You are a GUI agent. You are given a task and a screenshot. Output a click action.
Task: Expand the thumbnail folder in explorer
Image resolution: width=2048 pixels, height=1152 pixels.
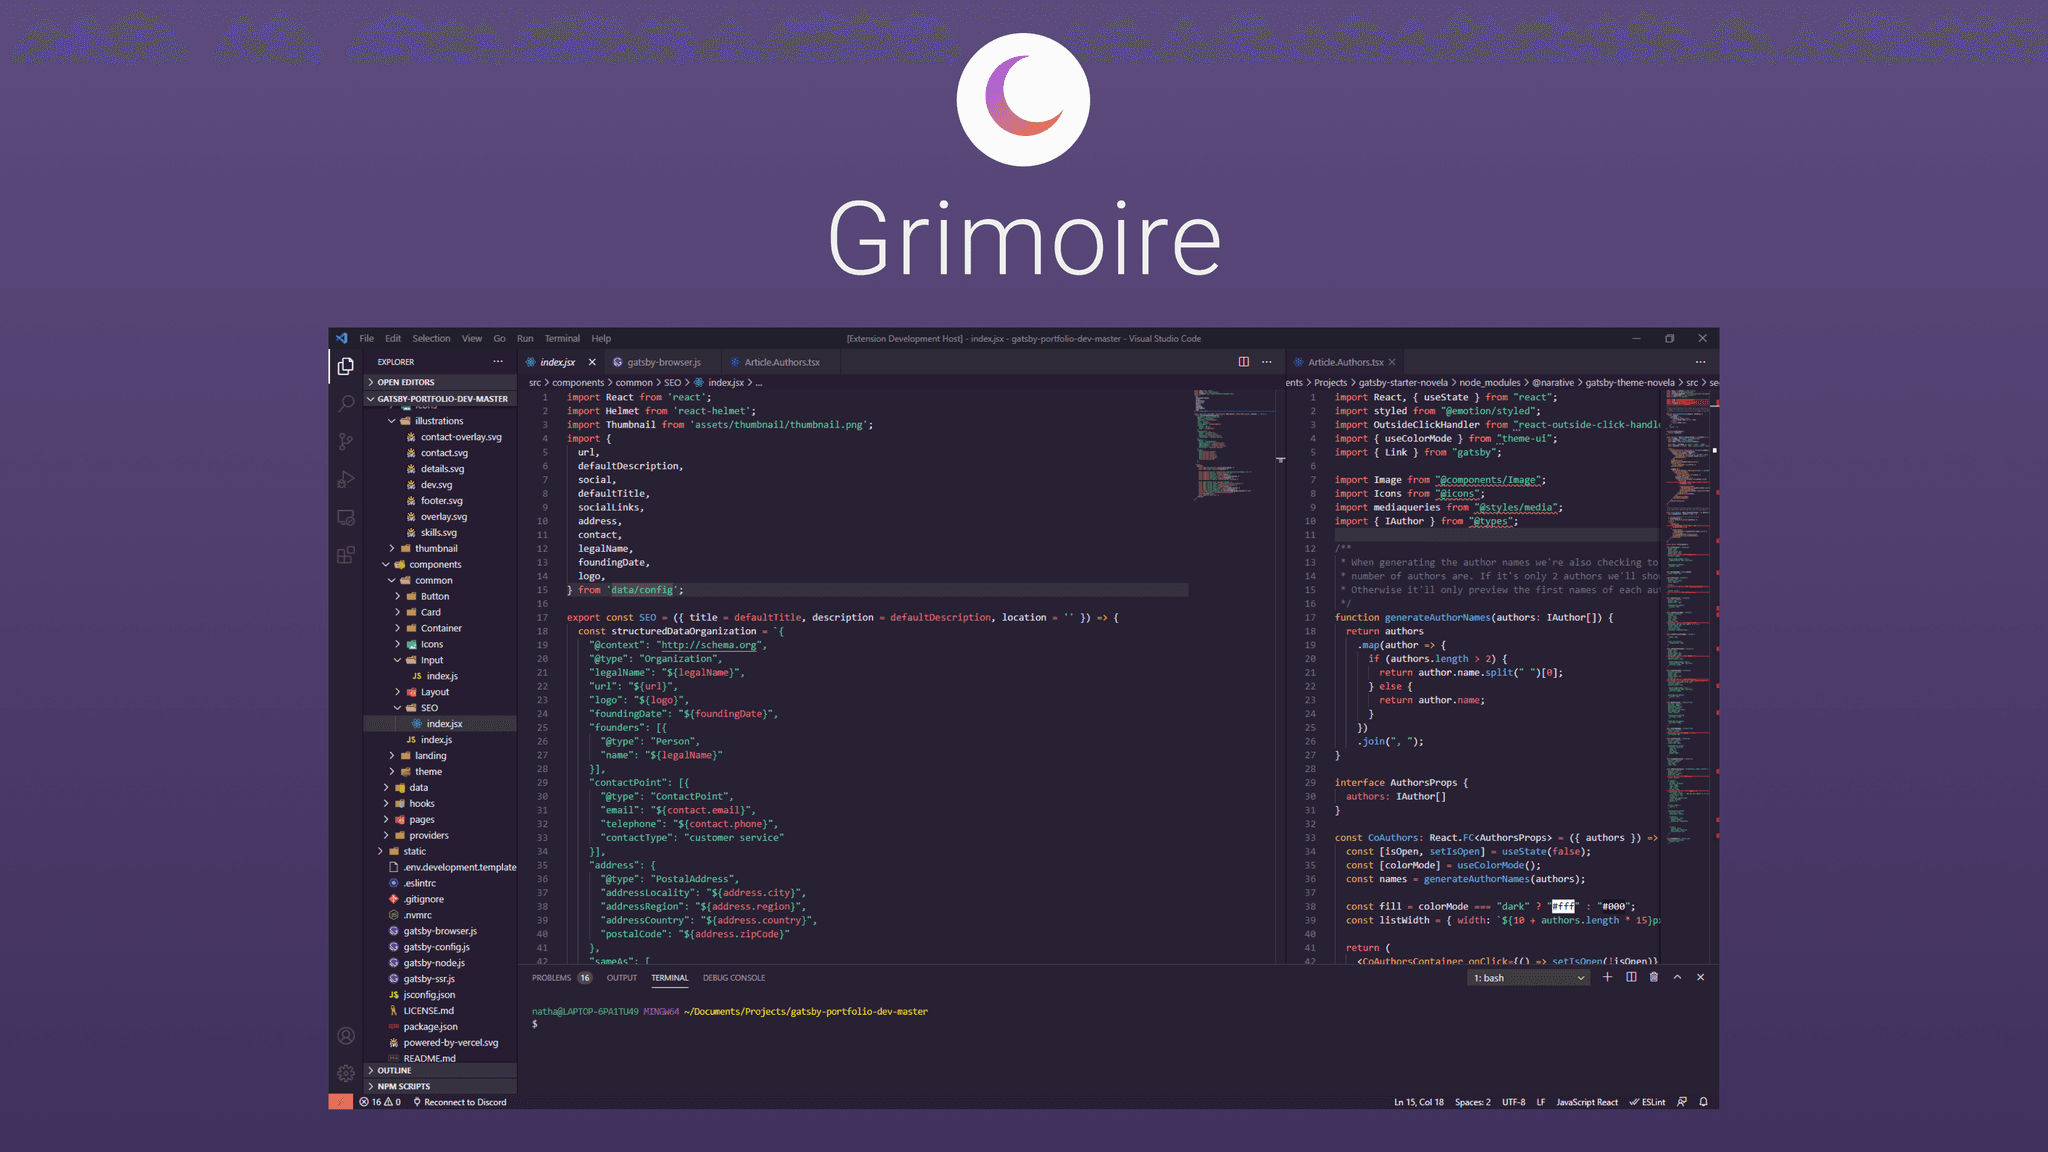[x=436, y=548]
